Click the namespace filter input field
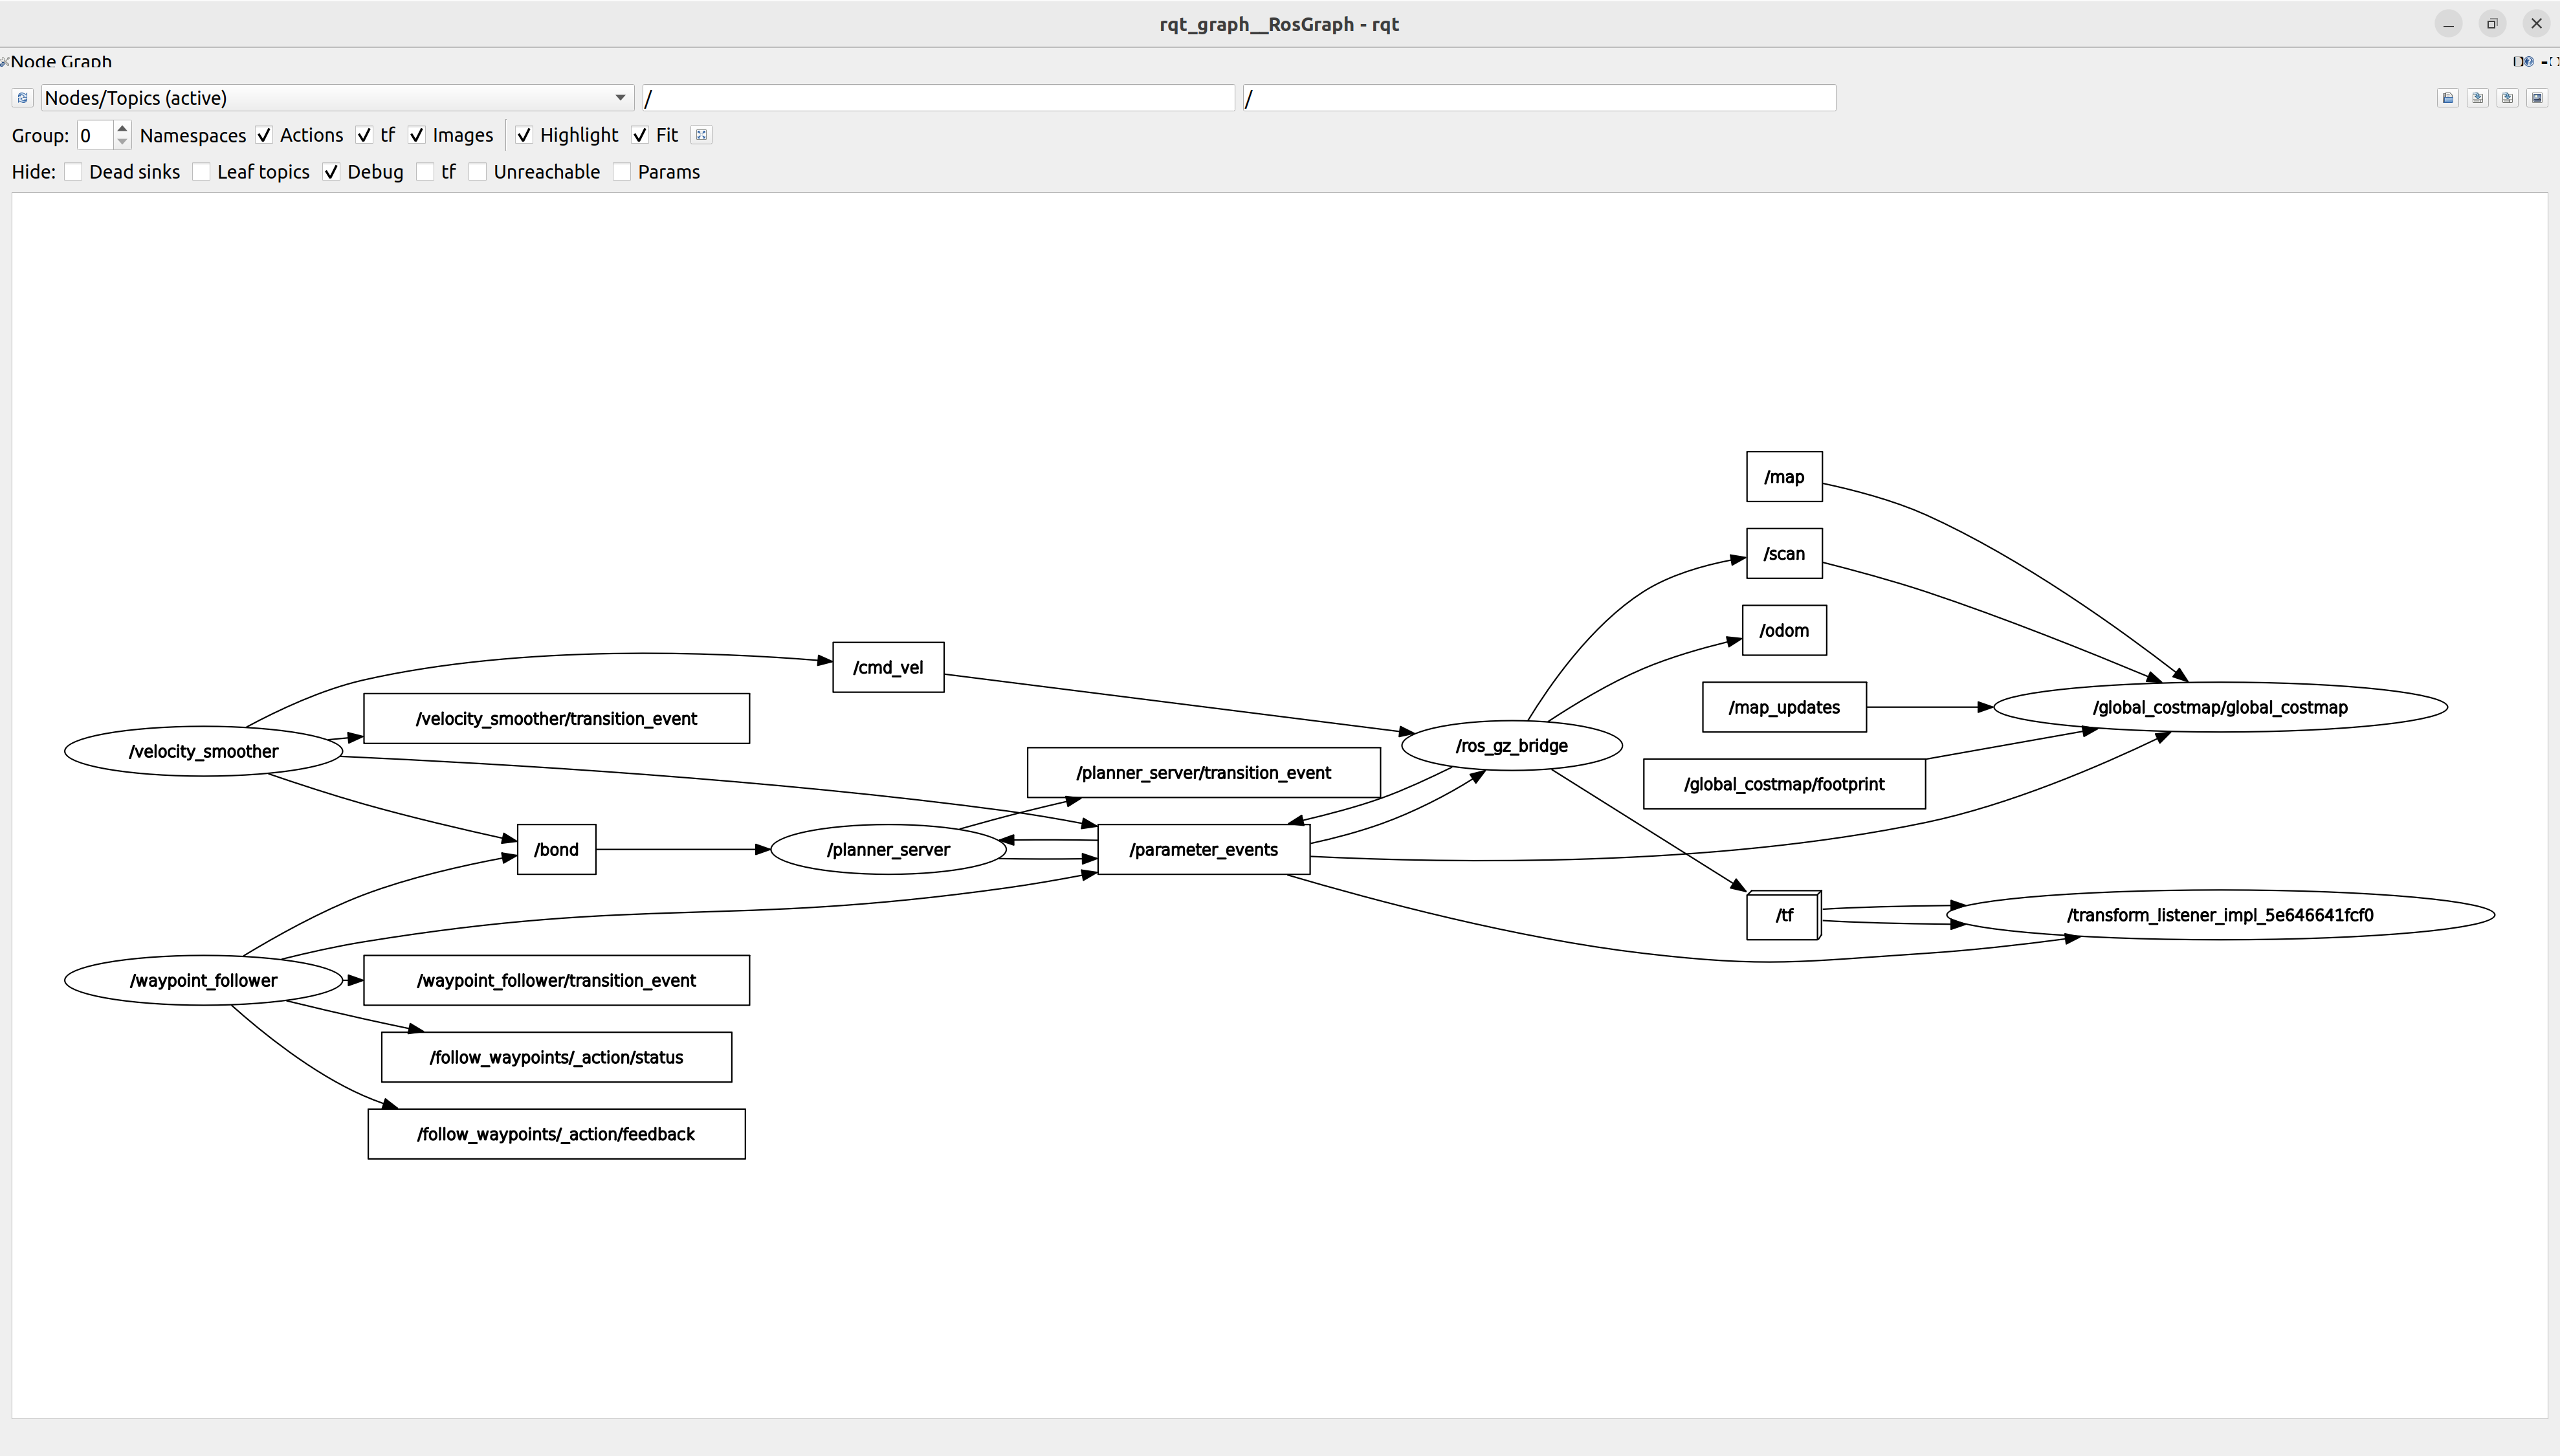2560x1456 pixels. (938, 98)
